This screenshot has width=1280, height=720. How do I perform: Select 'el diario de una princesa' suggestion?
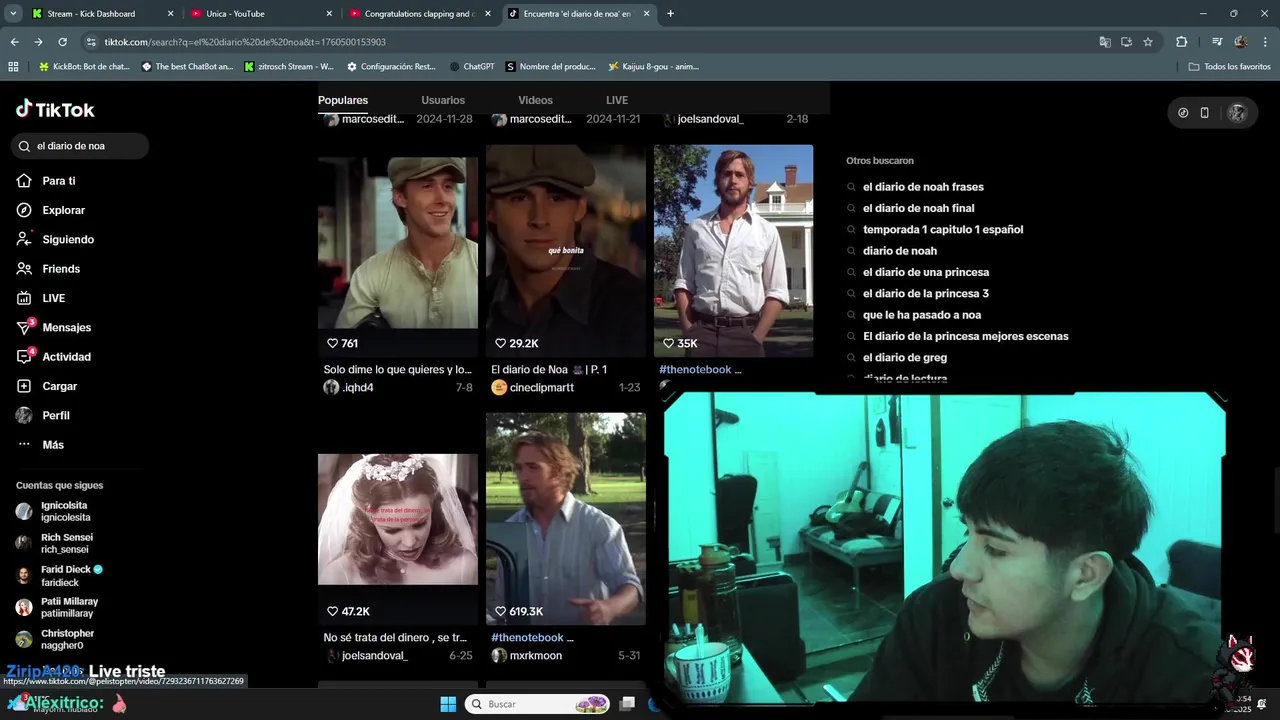pyautogui.click(x=926, y=272)
